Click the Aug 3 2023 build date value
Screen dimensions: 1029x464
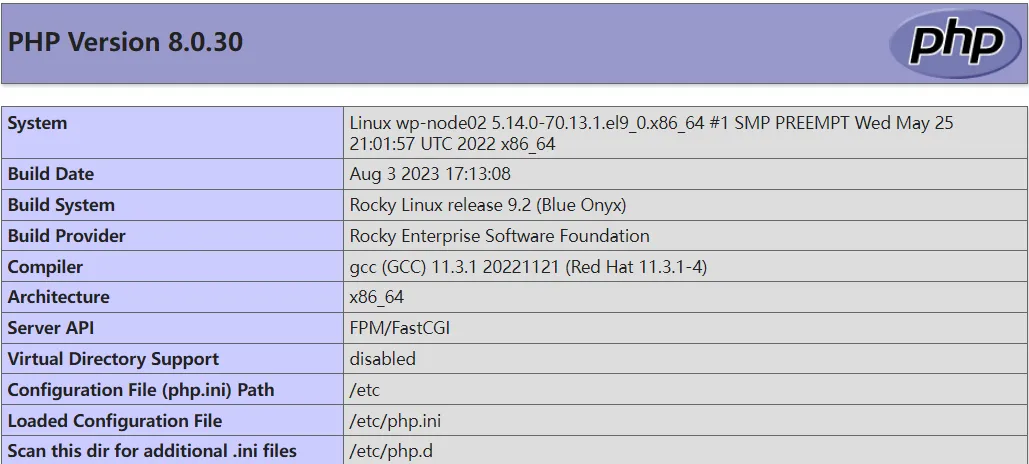[x=430, y=174]
